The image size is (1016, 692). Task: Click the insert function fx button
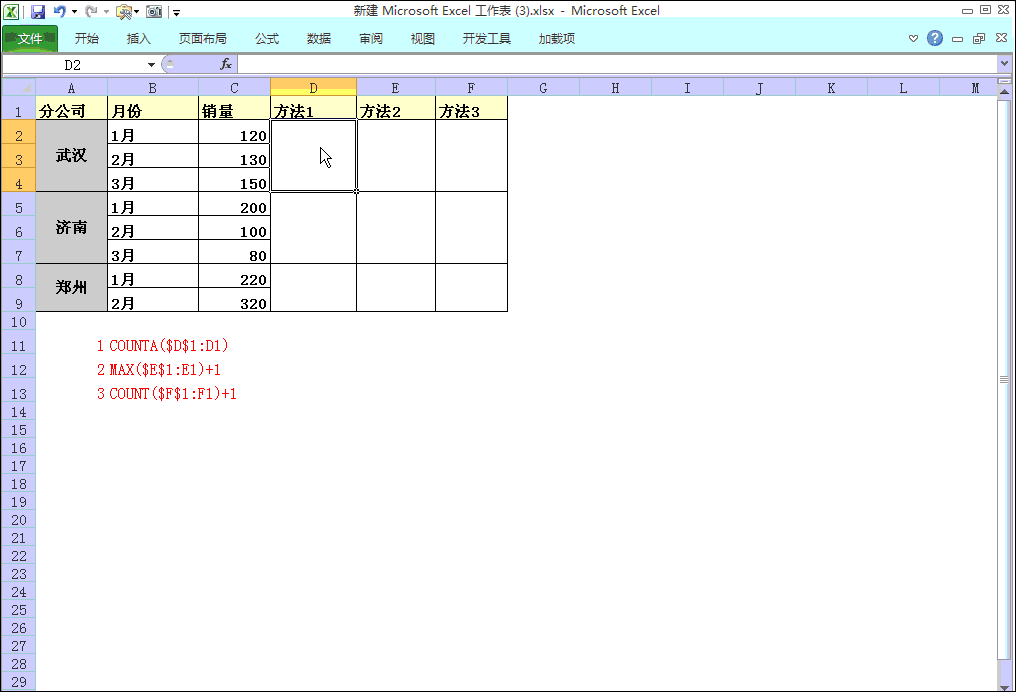pyautogui.click(x=225, y=64)
